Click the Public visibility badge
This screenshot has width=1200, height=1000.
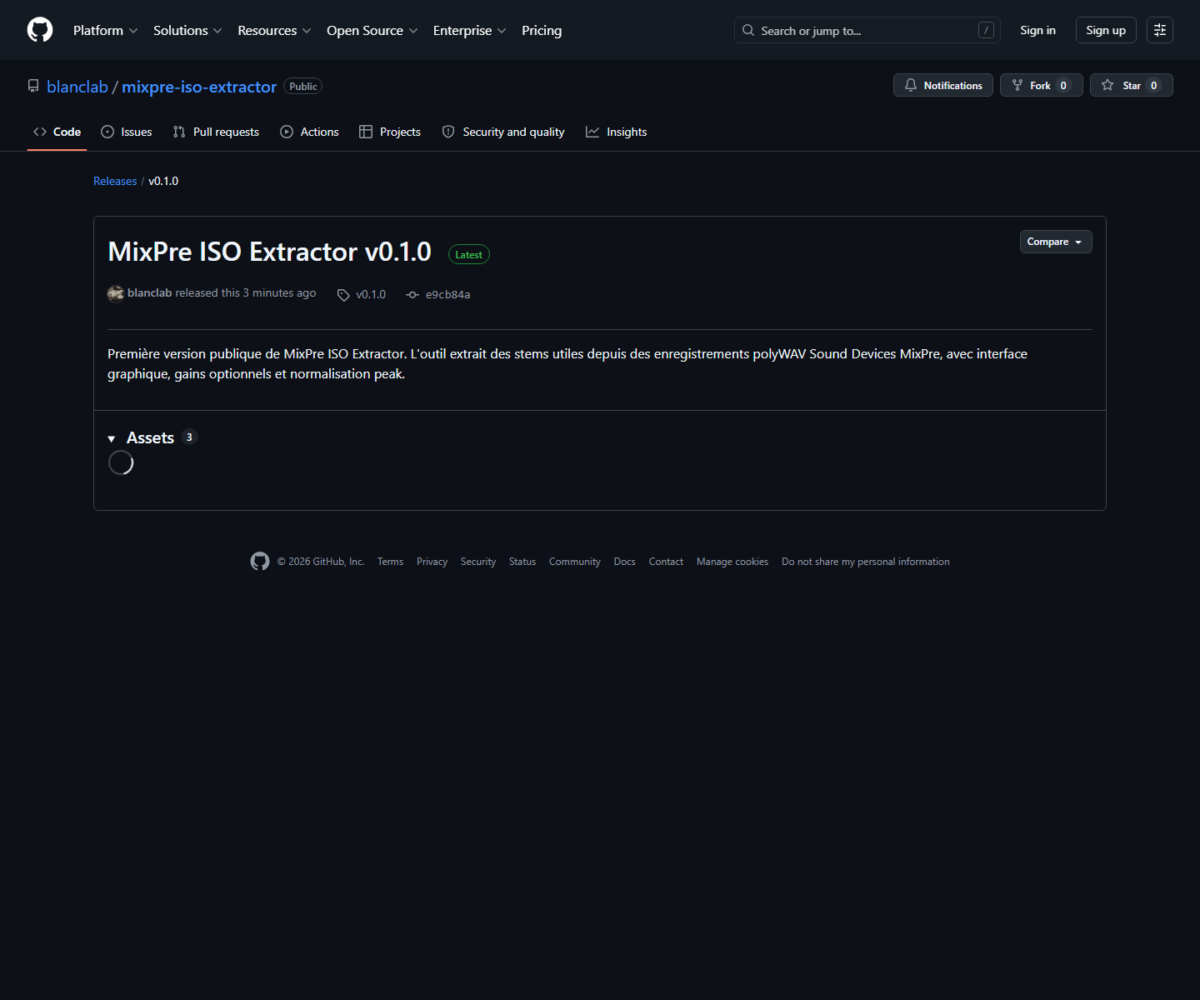pyautogui.click(x=303, y=87)
